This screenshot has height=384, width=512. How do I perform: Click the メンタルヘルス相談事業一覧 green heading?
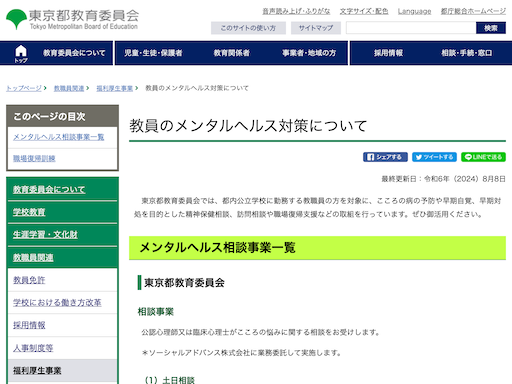pyautogui.click(x=217, y=248)
